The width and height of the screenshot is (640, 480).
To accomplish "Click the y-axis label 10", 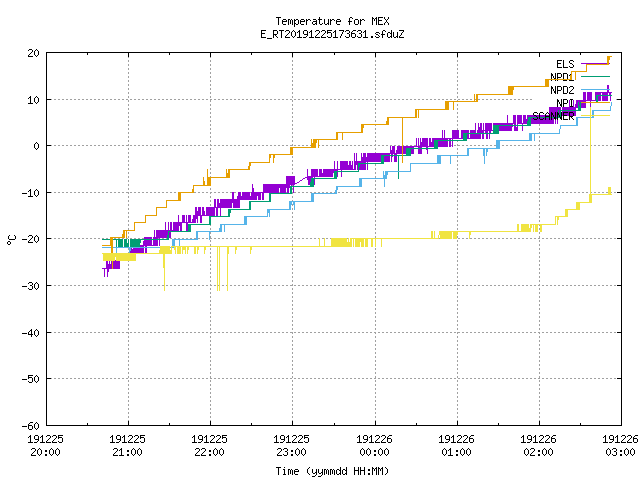I will click(33, 100).
